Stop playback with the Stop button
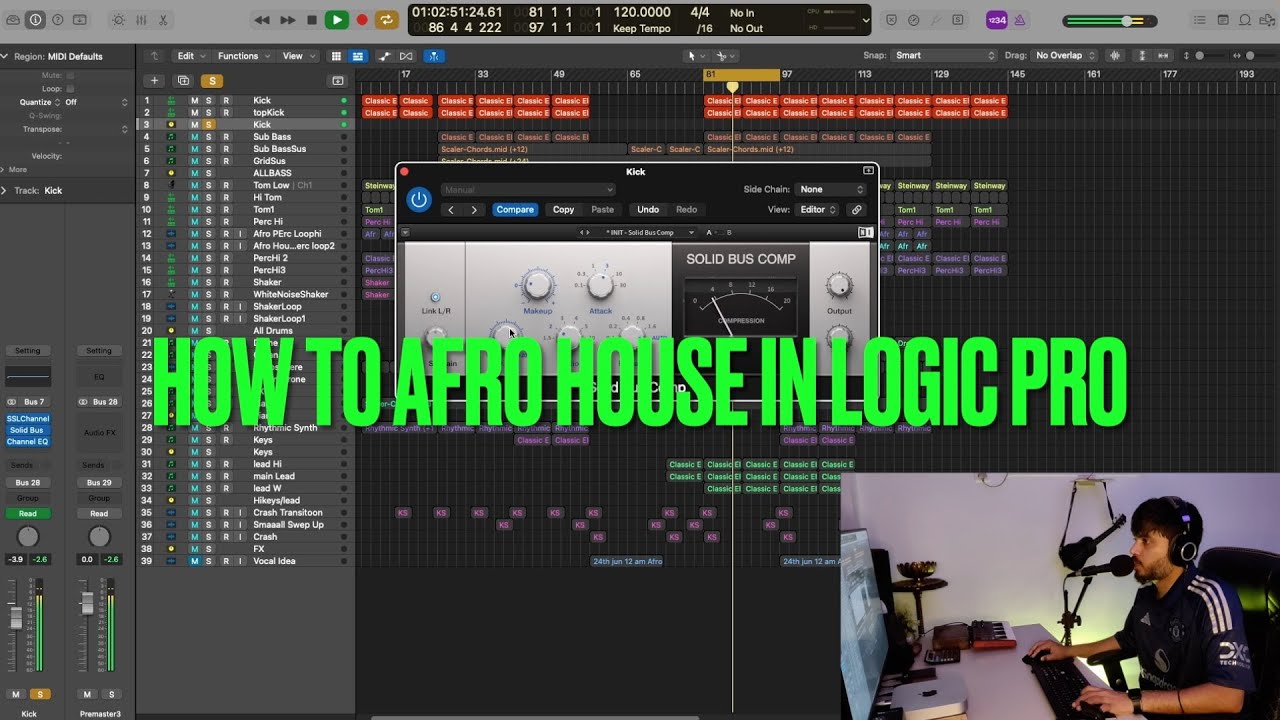 pyautogui.click(x=312, y=20)
